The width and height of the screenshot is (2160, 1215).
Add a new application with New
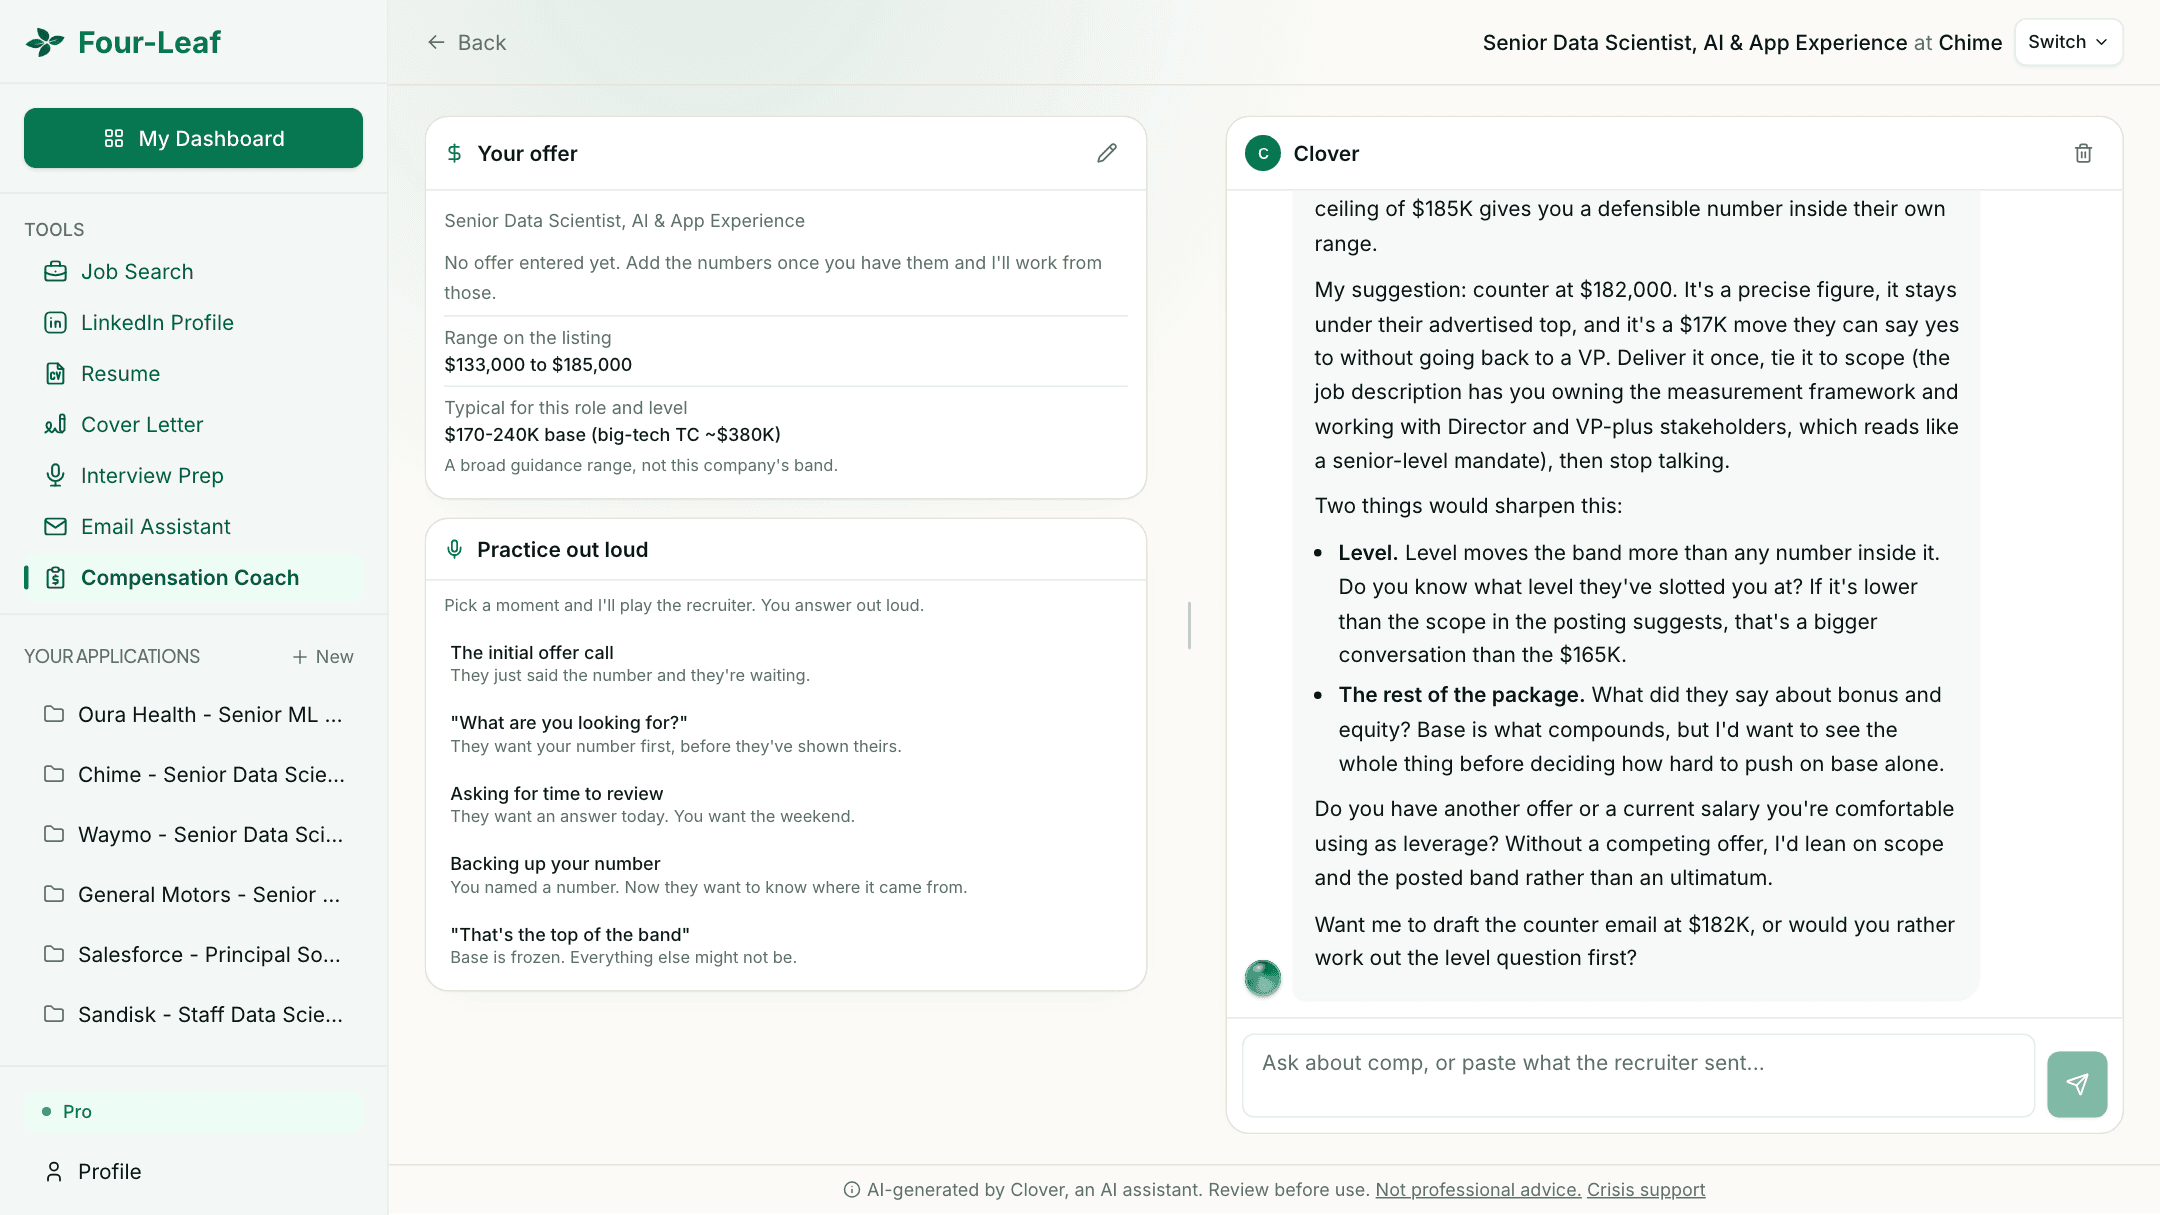[x=323, y=657]
